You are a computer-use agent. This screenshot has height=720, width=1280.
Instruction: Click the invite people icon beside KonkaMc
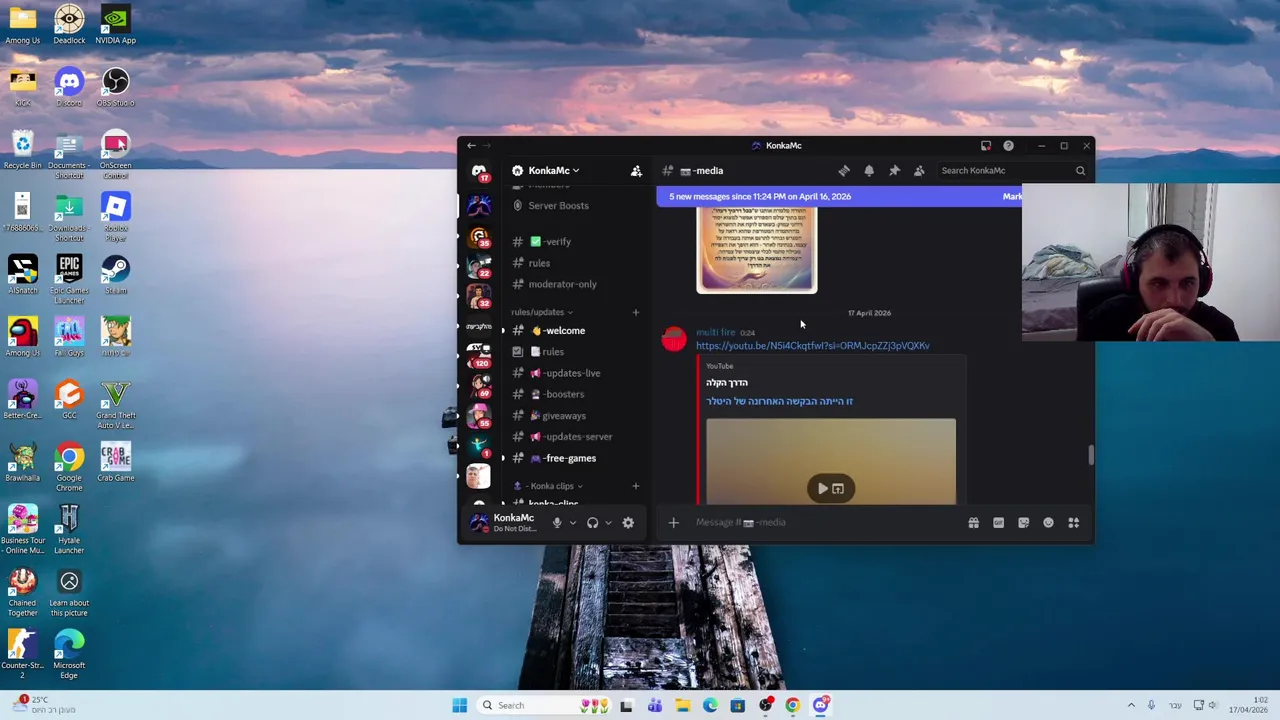pyautogui.click(x=636, y=171)
